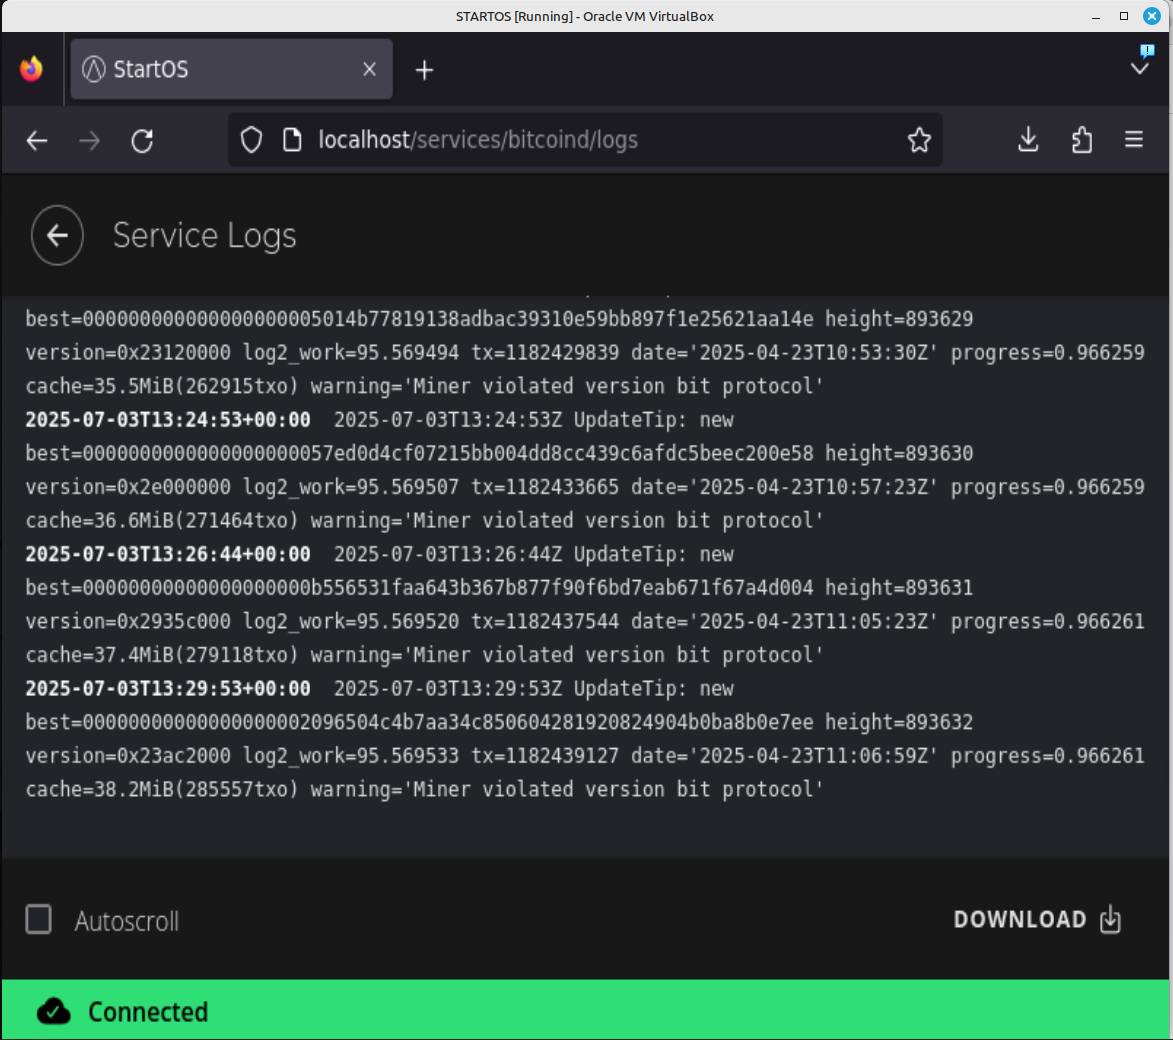Click the cache=38.2MiB(285557txo) entry
This screenshot has height=1040, width=1173.
tap(162, 789)
